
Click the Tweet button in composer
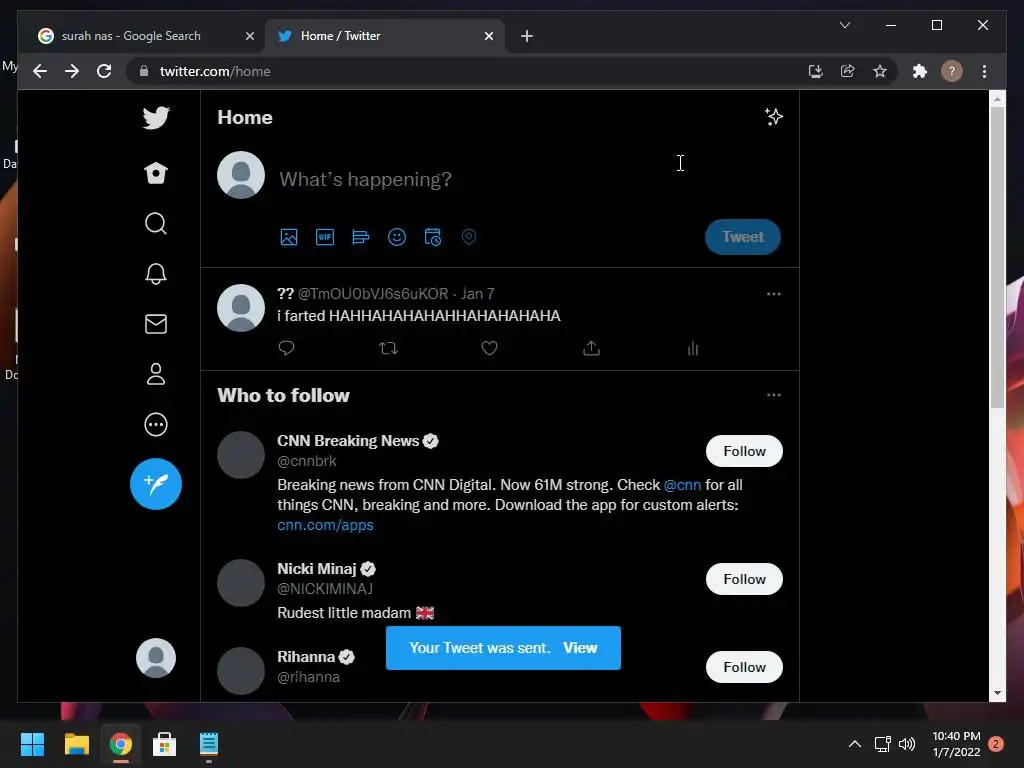click(743, 237)
